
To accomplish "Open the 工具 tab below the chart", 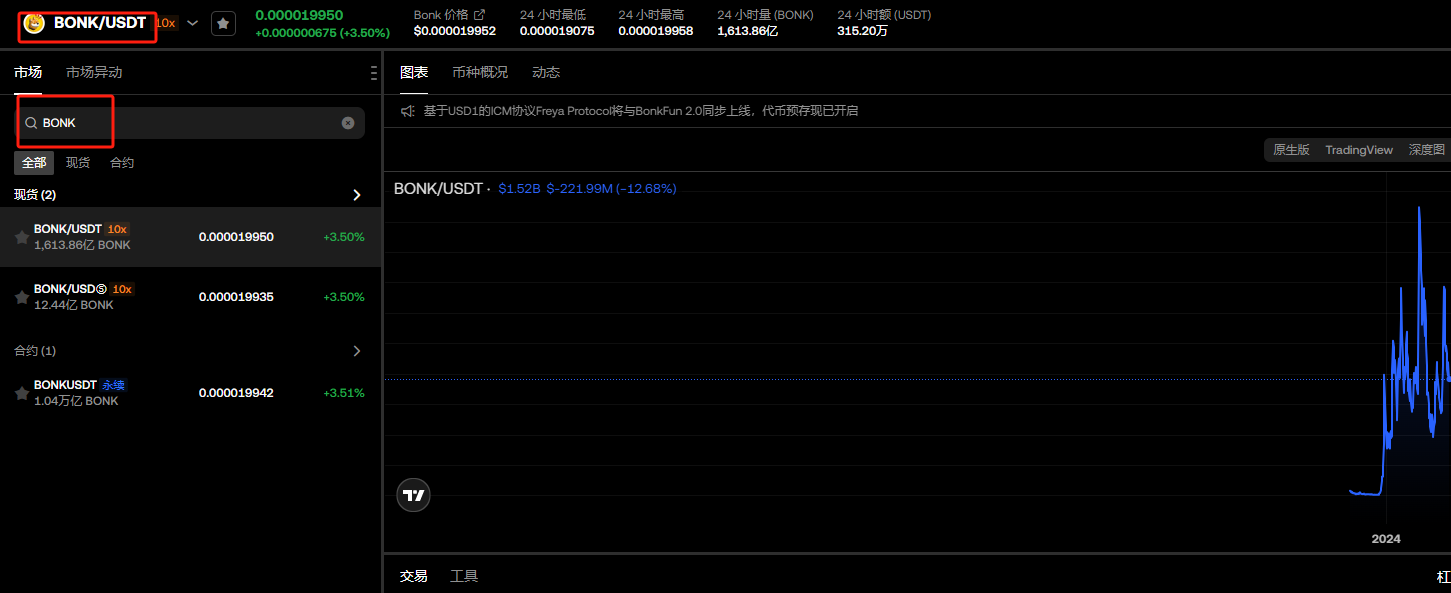I will click(464, 576).
